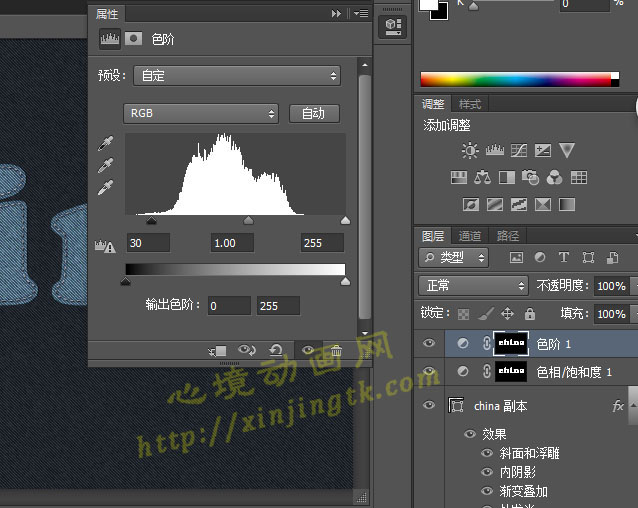Viewport: 638px width, 508px height.
Task: Open the RGB channel dropdown
Action: tap(201, 114)
